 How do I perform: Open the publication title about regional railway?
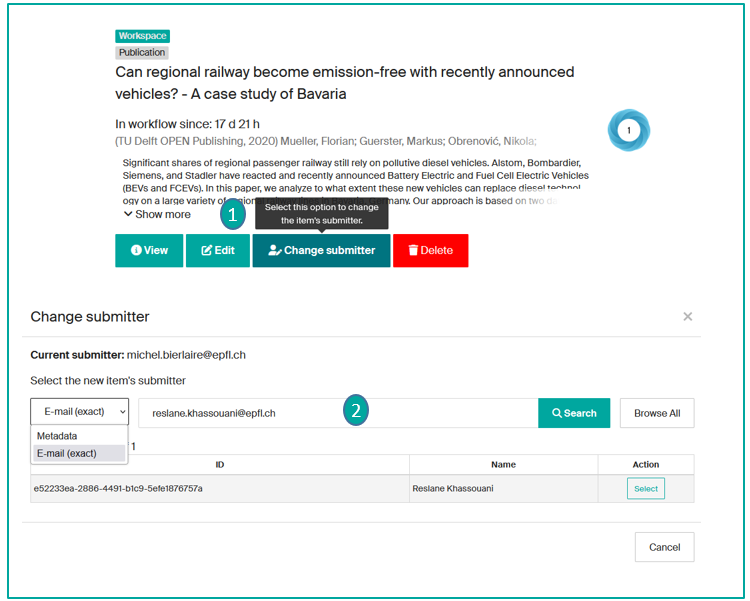(344, 83)
